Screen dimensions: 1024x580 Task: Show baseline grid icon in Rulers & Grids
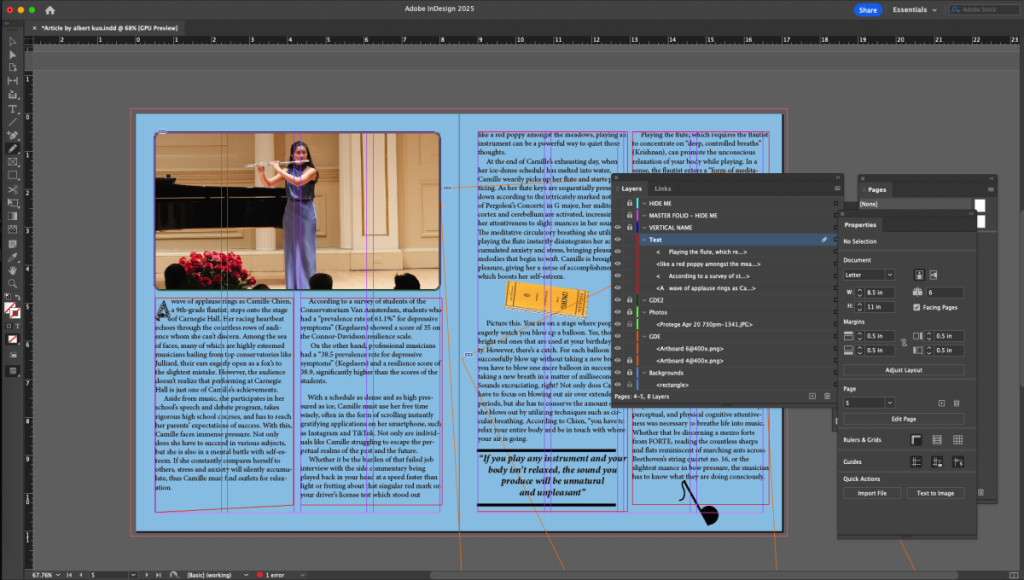[x=937, y=439]
